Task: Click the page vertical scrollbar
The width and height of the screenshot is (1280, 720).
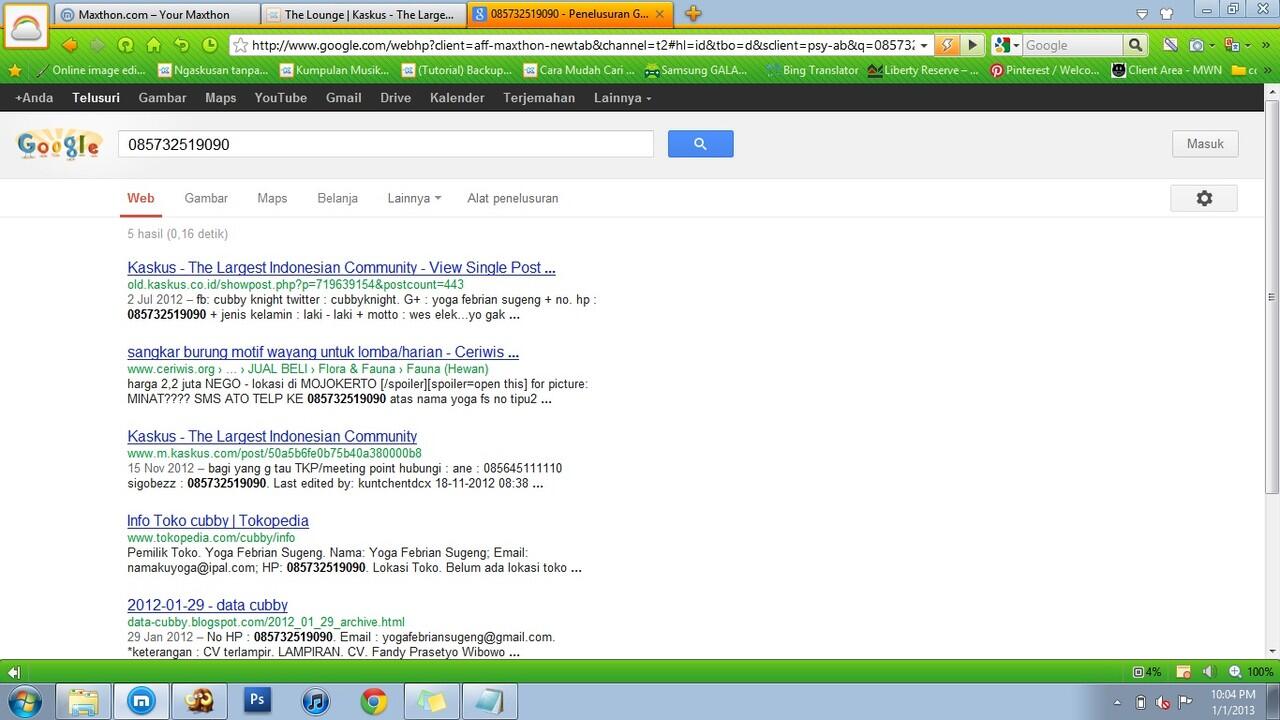Action: pos(1272,297)
